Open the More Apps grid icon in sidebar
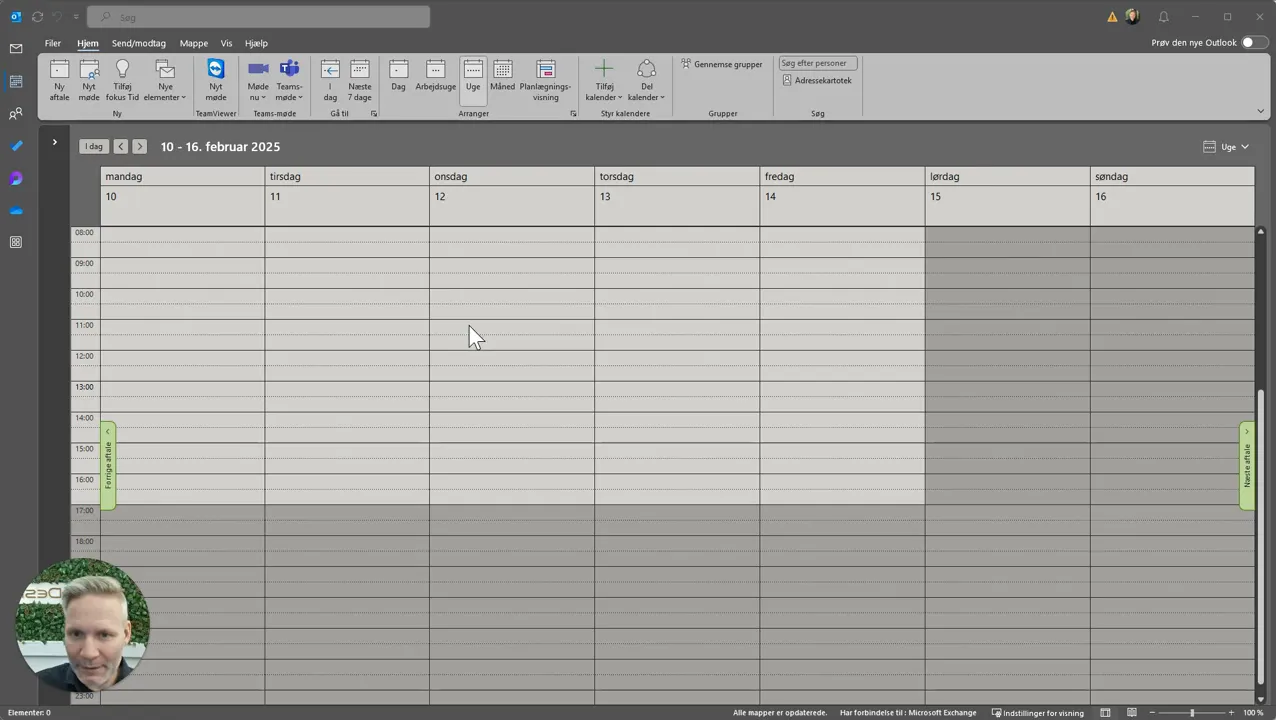The height and width of the screenshot is (720, 1276). (16, 242)
